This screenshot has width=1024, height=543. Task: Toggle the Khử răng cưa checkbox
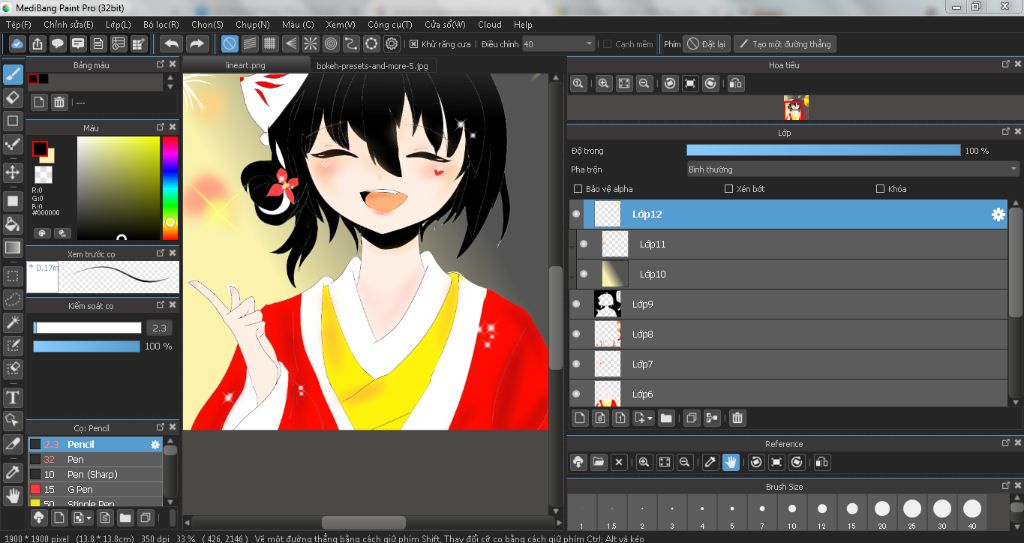pos(413,44)
